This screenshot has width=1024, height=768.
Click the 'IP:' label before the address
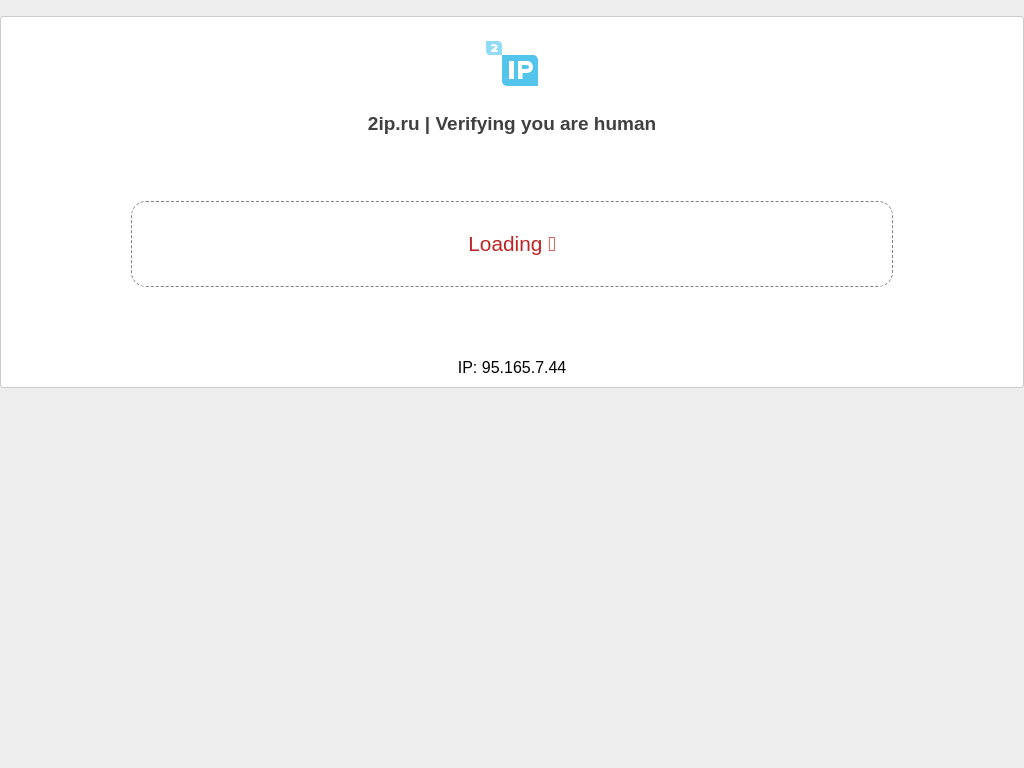tap(467, 368)
